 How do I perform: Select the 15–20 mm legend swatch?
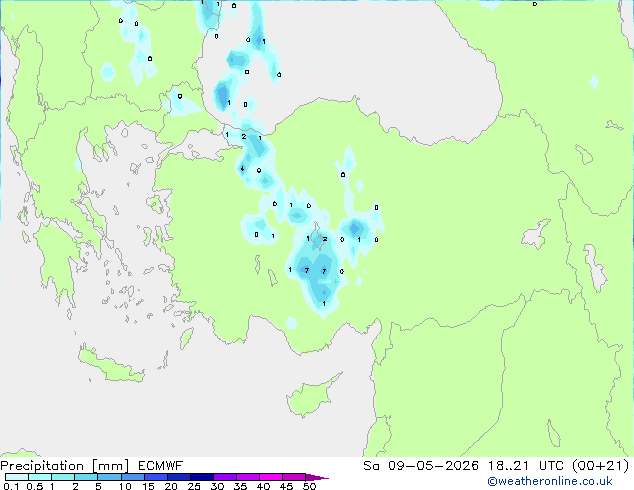tap(155, 477)
